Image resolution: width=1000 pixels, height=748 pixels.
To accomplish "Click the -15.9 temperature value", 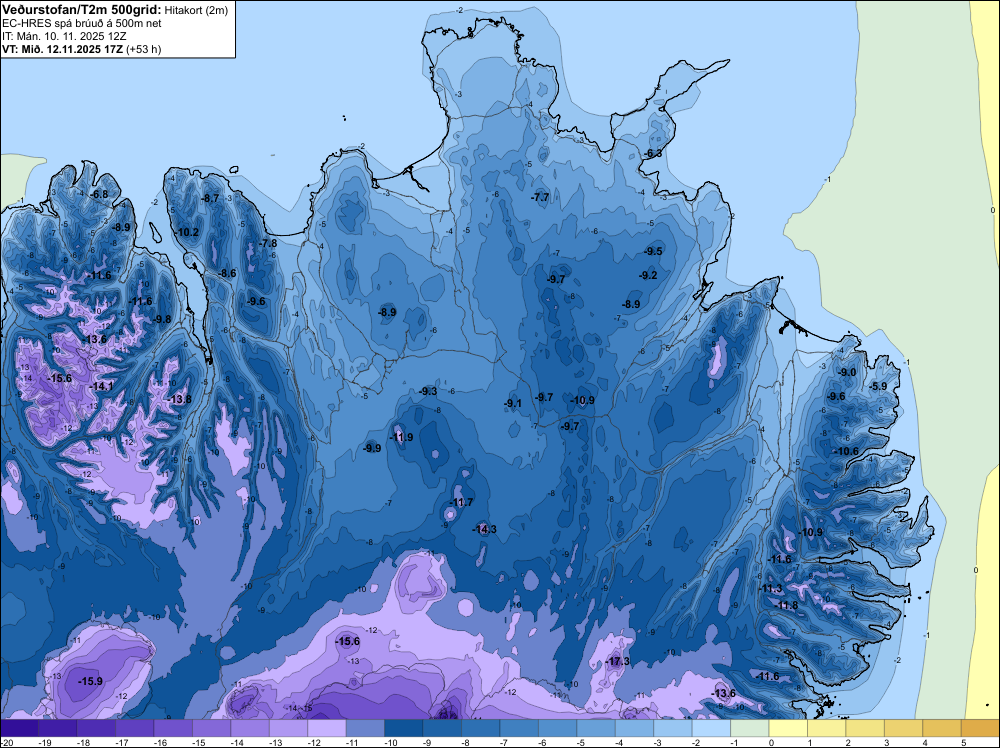I will pos(91,681).
